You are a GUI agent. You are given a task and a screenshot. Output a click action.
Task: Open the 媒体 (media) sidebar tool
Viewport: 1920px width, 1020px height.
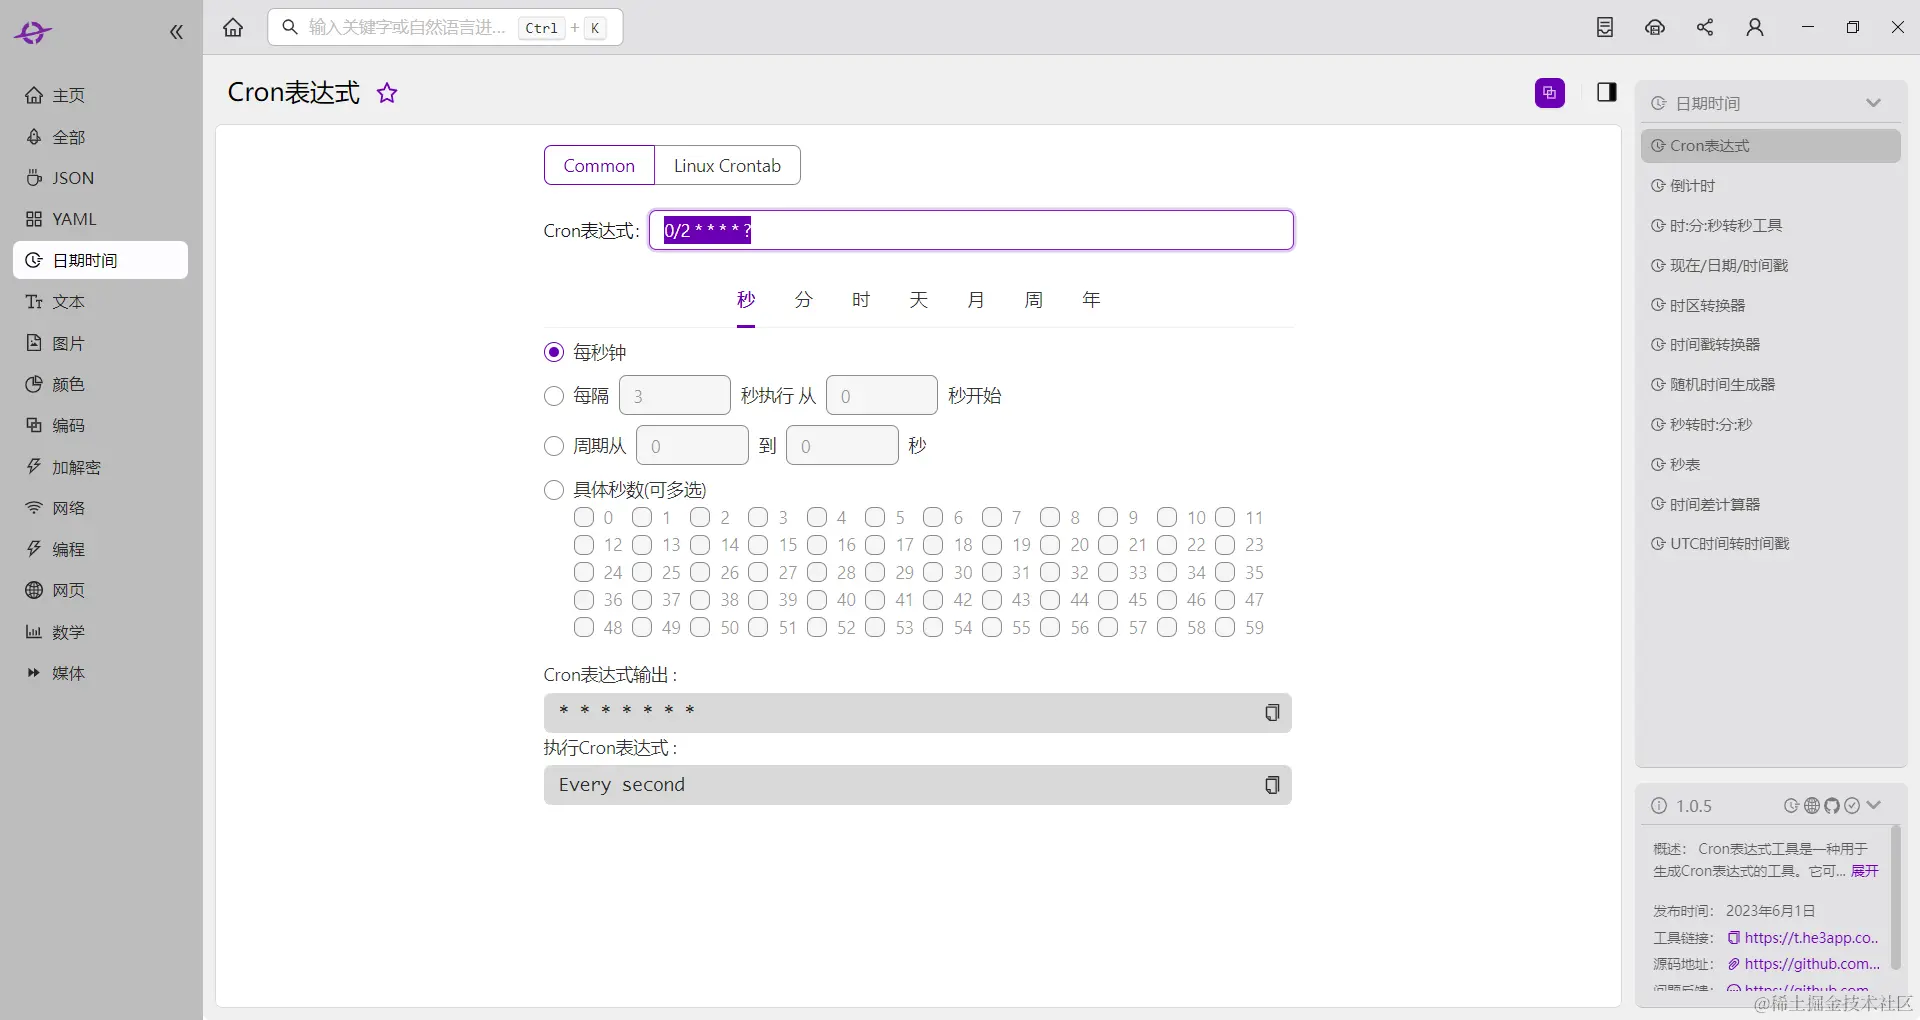click(x=67, y=673)
